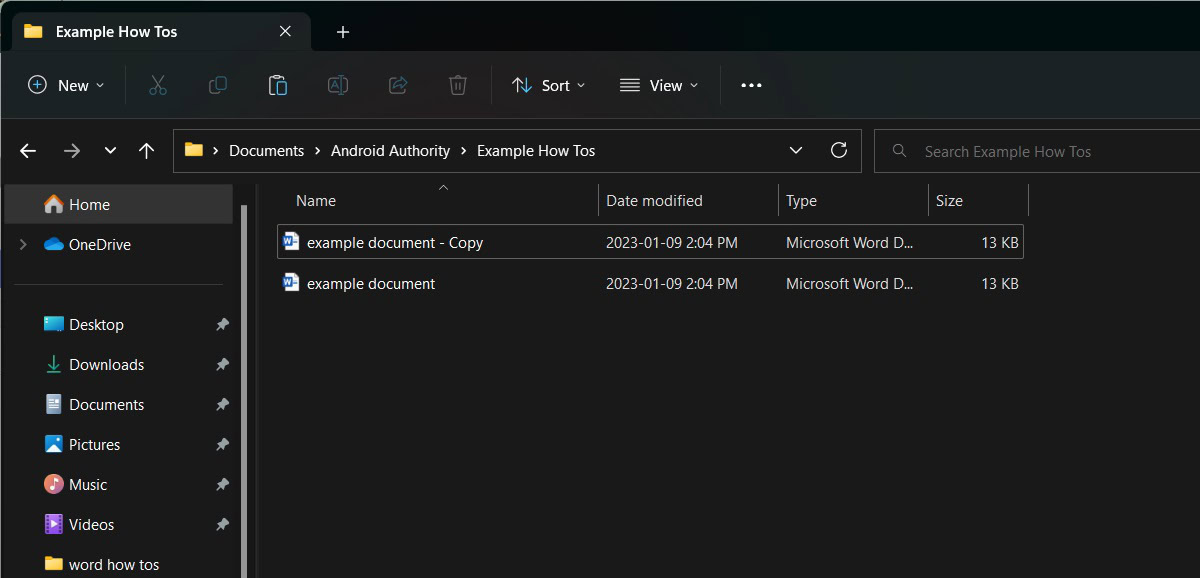The height and width of the screenshot is (578, 1200).
Task: Refresh the current folder view
Action: click(839, 151)
